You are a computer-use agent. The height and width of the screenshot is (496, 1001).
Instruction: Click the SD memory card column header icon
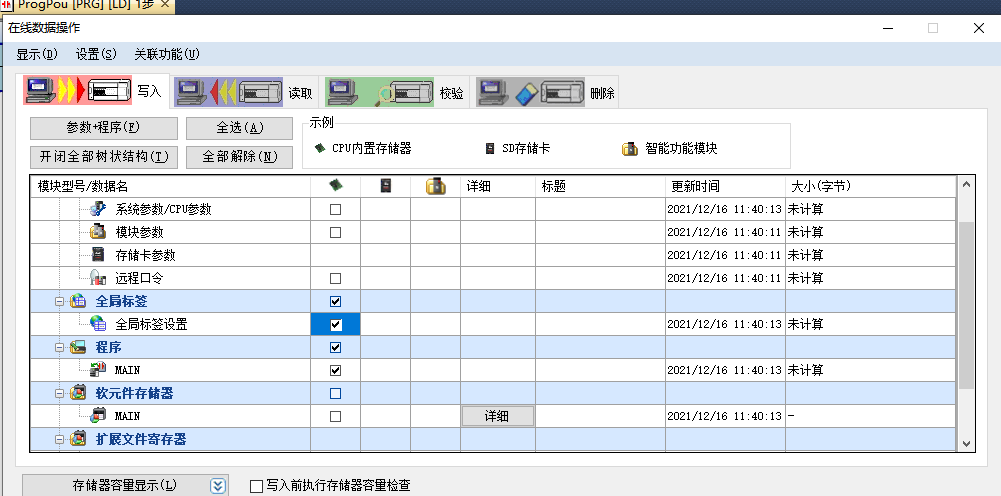(x=385, y=186)
